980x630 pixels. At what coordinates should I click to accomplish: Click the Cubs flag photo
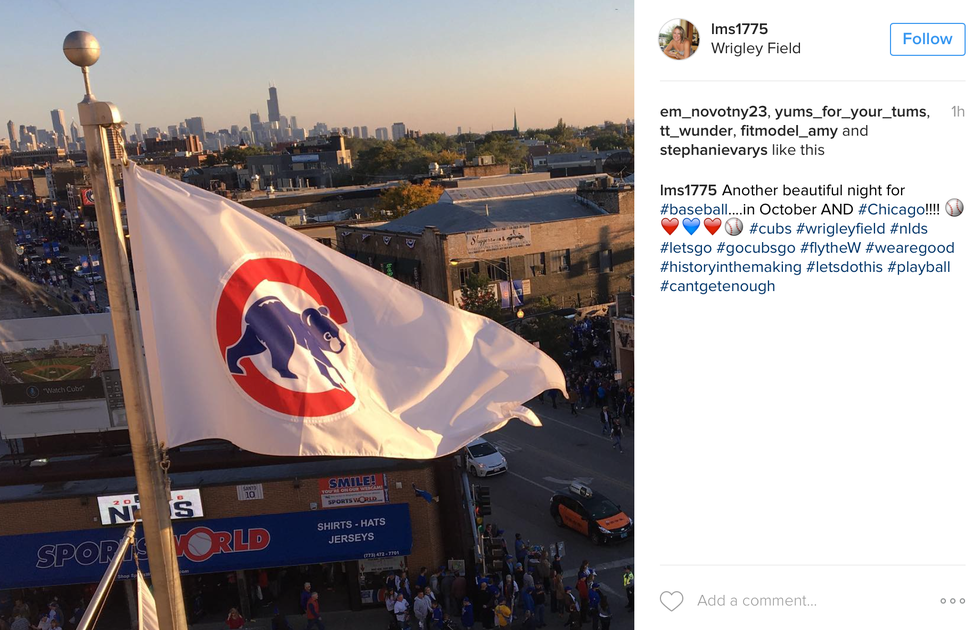[x=317, y=315]
